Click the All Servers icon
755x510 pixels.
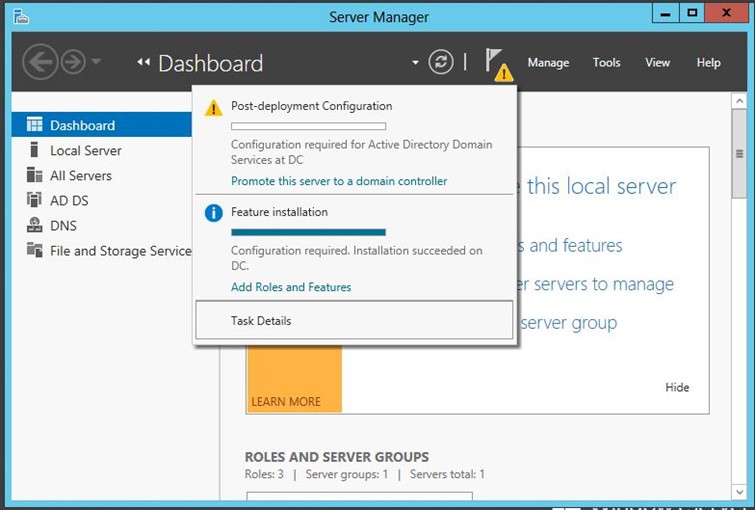34,175
